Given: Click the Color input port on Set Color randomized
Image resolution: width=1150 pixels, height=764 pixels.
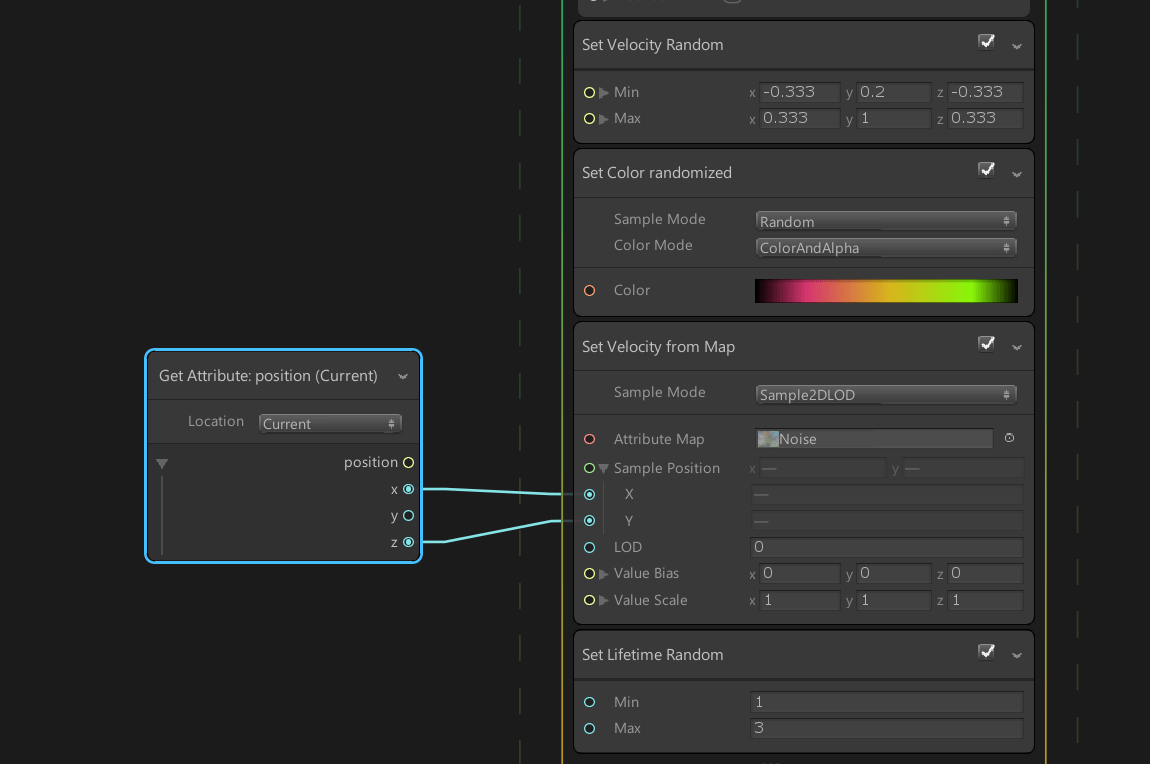Looking at the screenshot, I should (x=589, y=290).
